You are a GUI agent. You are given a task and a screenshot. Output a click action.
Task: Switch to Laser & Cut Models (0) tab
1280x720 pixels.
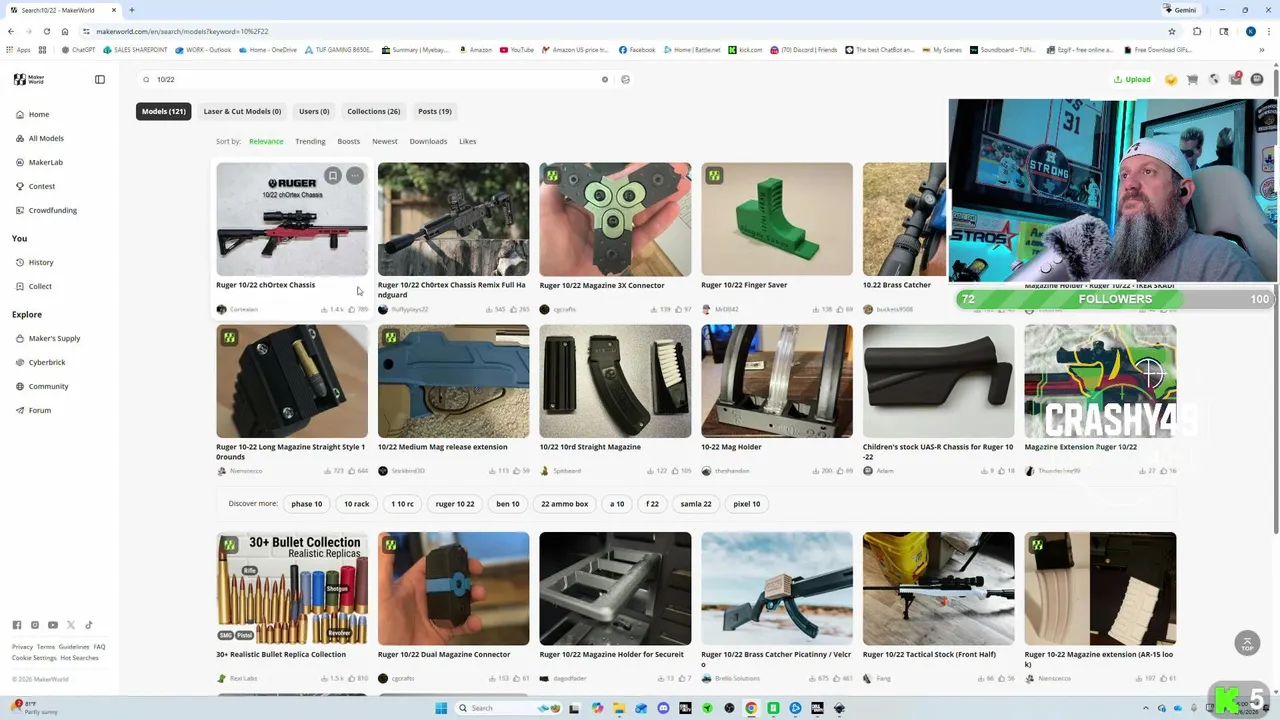point(242,111)
